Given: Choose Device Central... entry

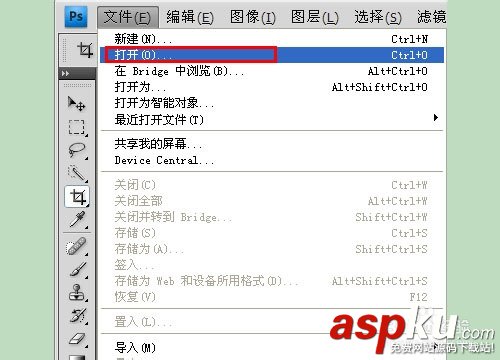Looking at the screenshot, I should tap(272, 160).
